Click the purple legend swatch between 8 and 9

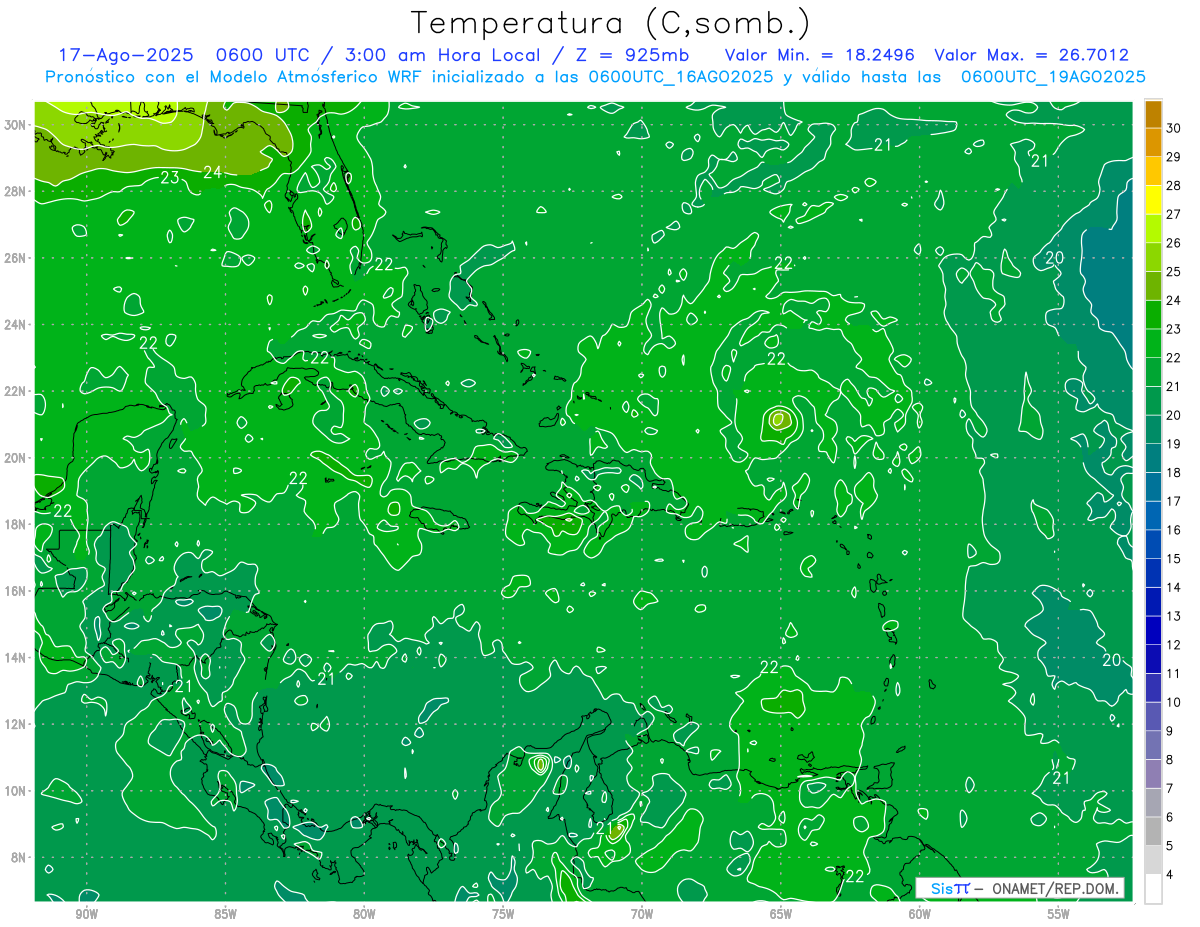[1153, 746]
